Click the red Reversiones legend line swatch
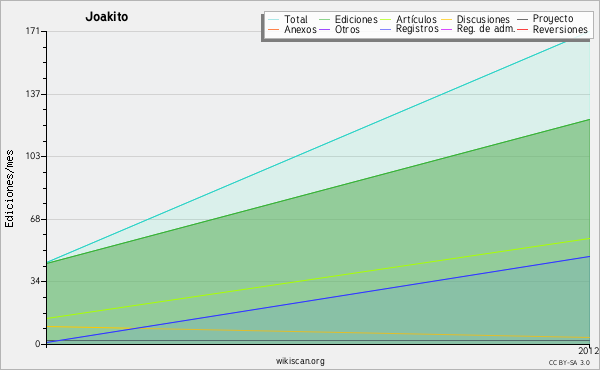 pyautogui.click(x=522, y=29)
